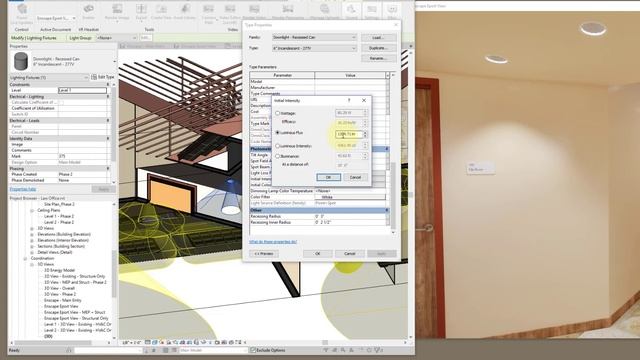
Task: Click the view scale 1/8" = 1'-0" control
Action: (x=132, y=343)
